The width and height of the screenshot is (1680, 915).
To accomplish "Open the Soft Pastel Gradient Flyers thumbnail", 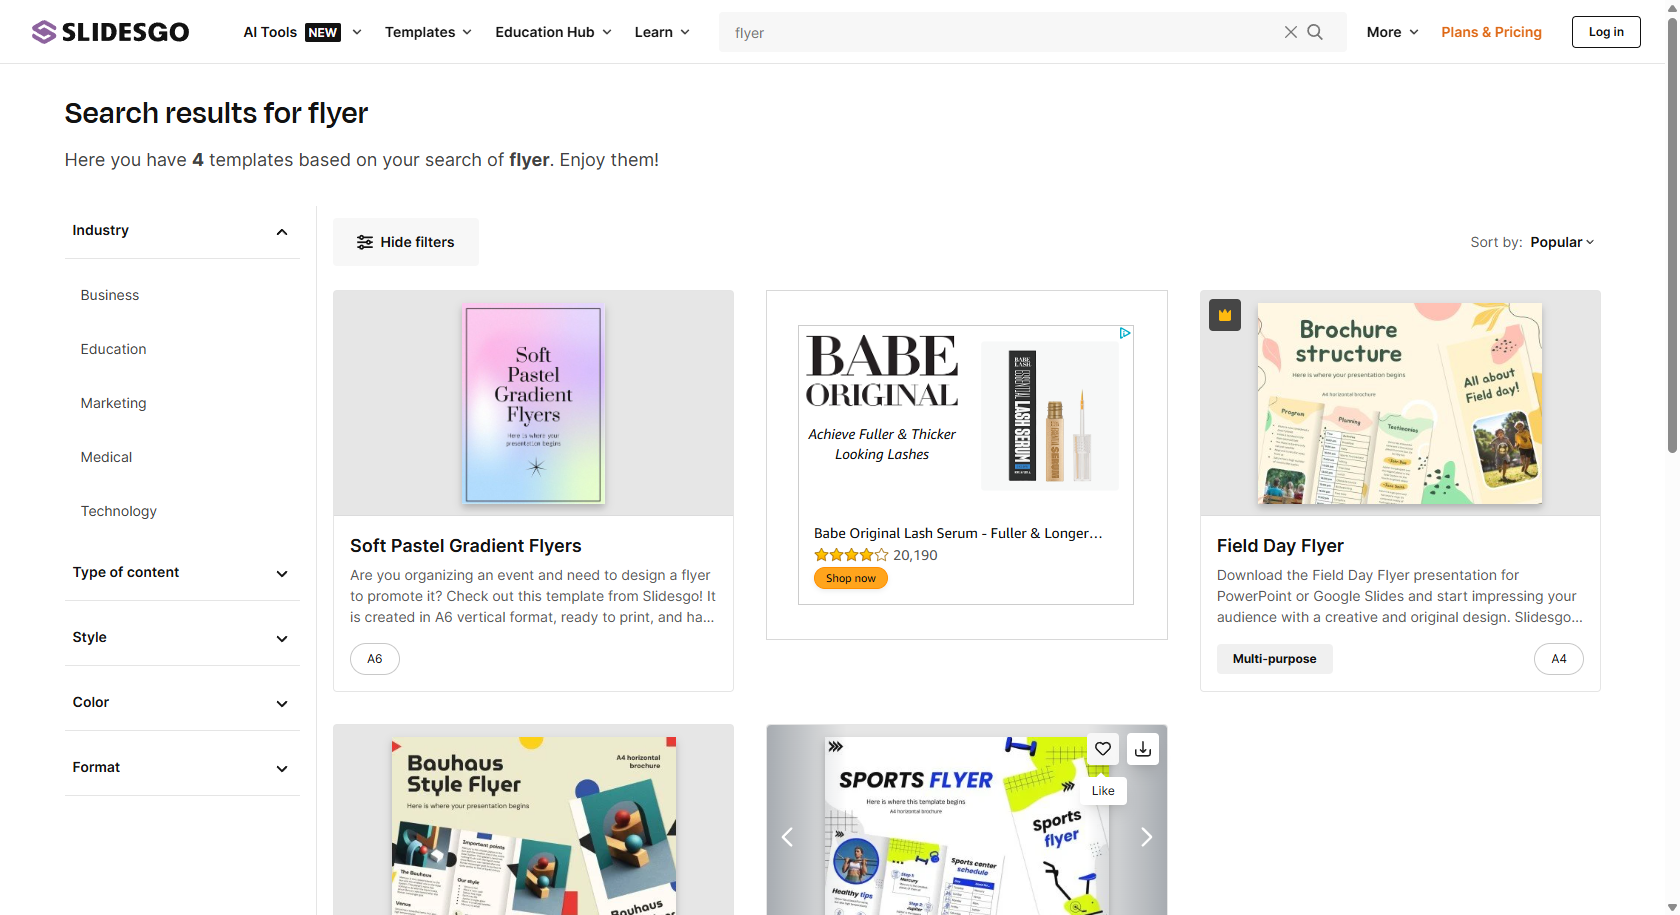I will click(x=533, y=403).
